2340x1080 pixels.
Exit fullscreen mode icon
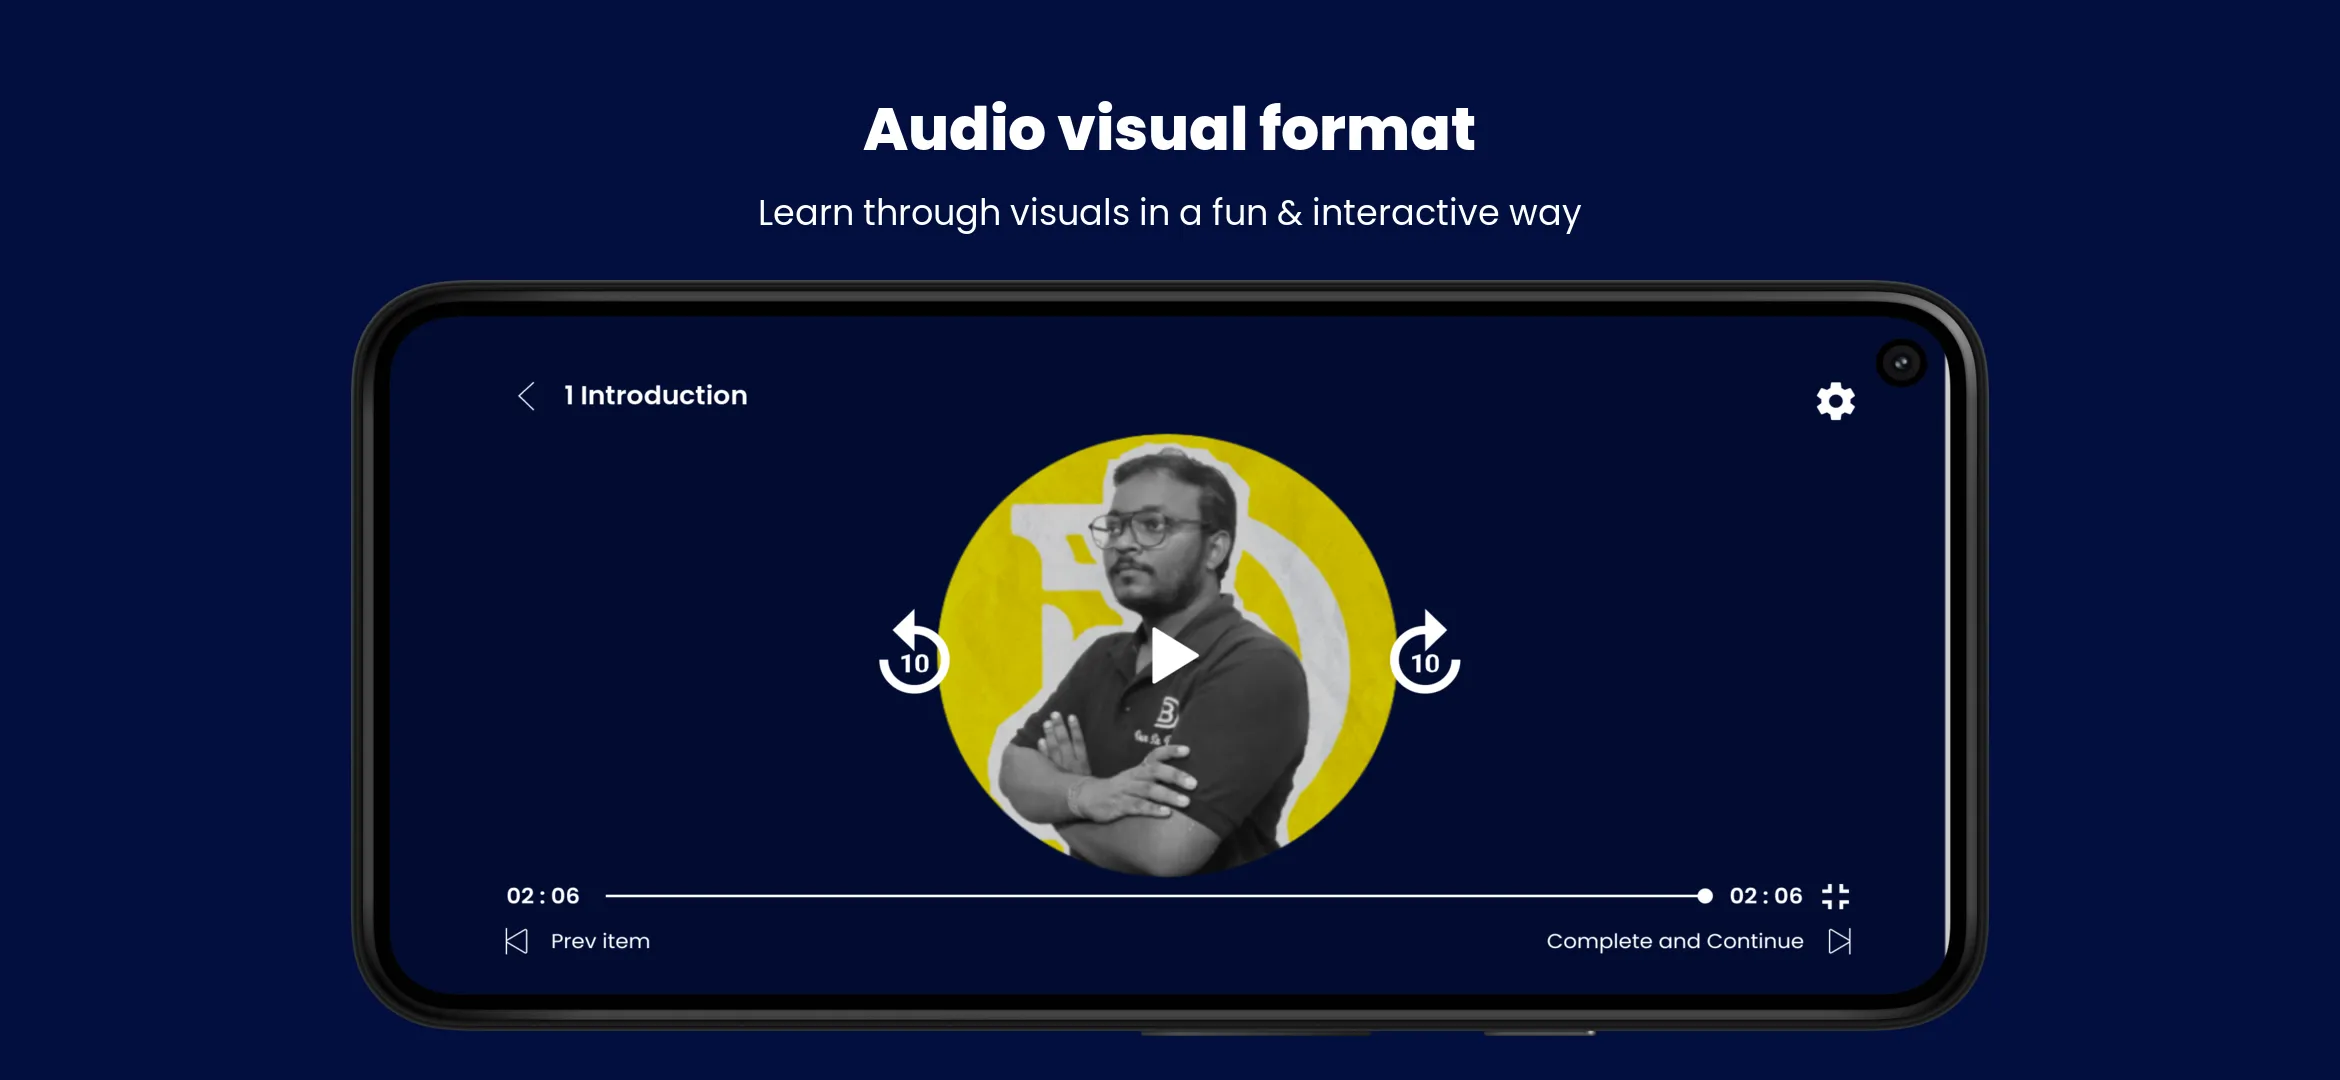[x=1835, y=896]
